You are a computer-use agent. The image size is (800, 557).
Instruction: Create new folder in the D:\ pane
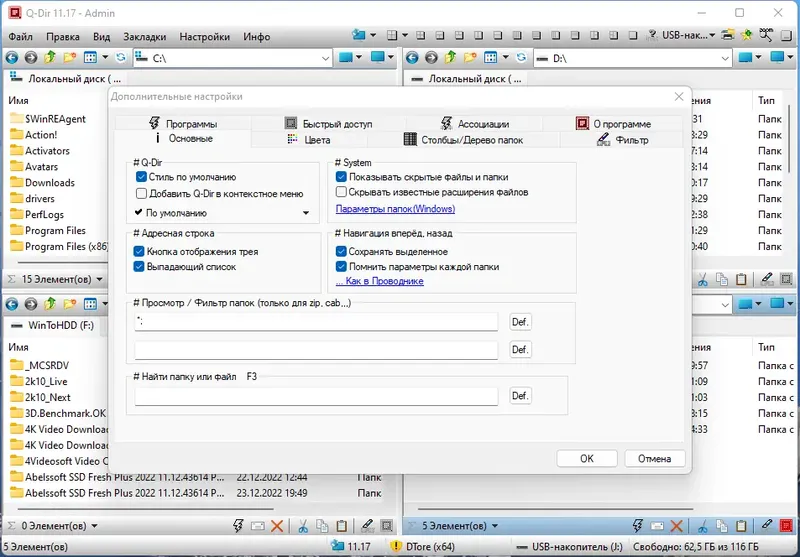[x=470, y=58]
